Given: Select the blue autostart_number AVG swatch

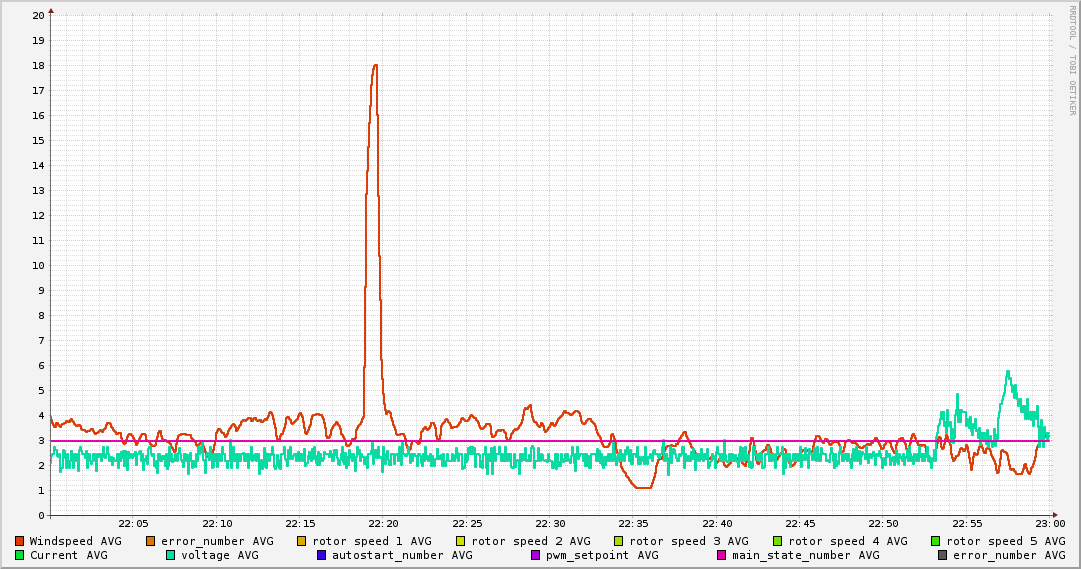Looking at the screenshot, I should tap(321, 555).
